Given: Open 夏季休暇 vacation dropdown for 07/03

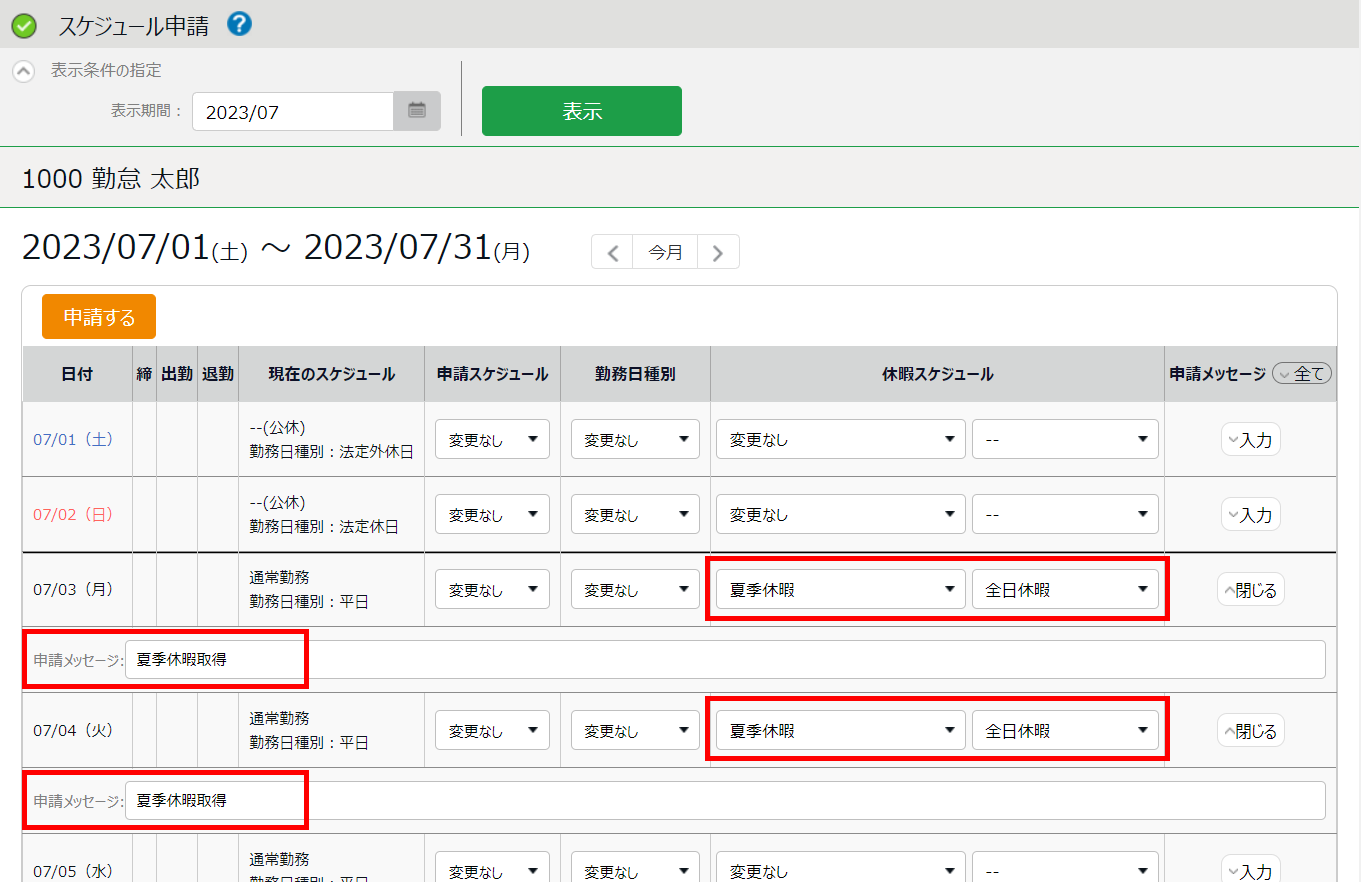Looking at the screenshot, I should (x=840, y=590).
